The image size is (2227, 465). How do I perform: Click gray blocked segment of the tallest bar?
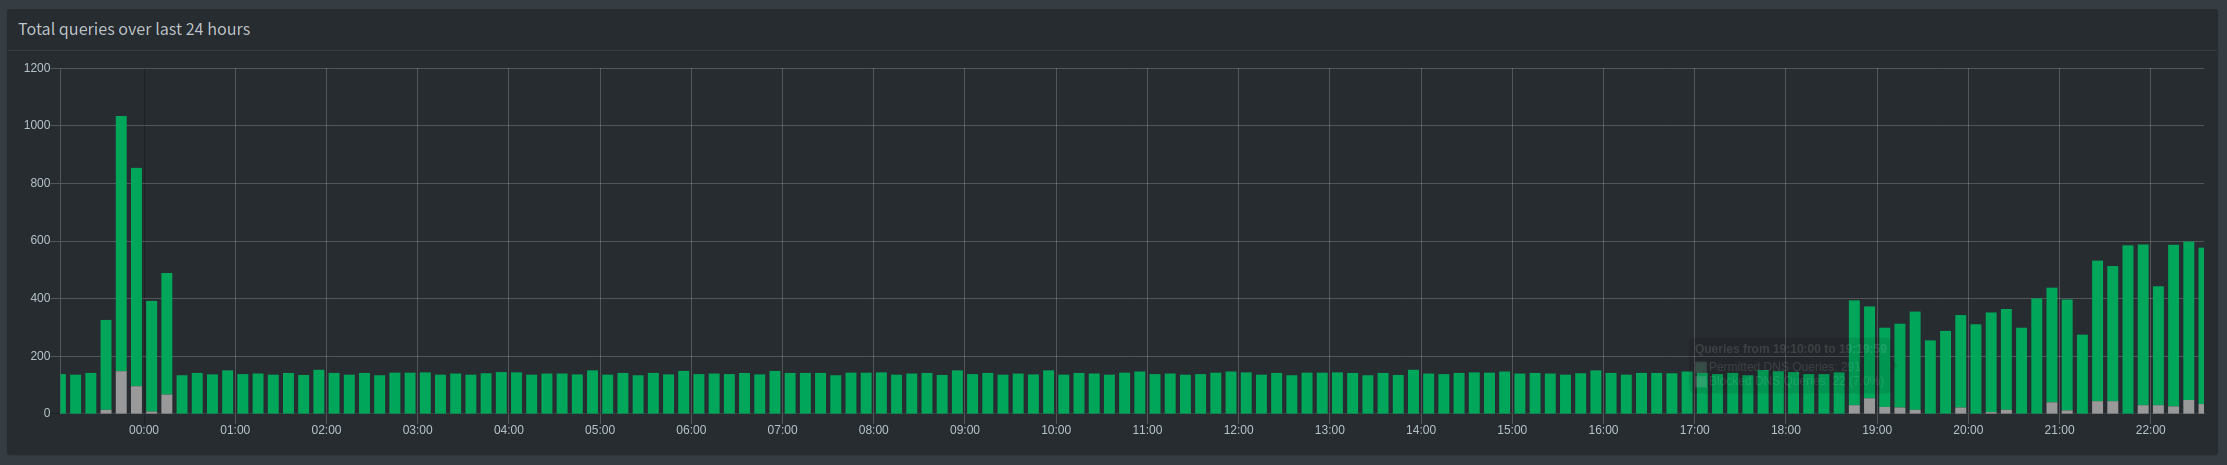pos(121,392)
